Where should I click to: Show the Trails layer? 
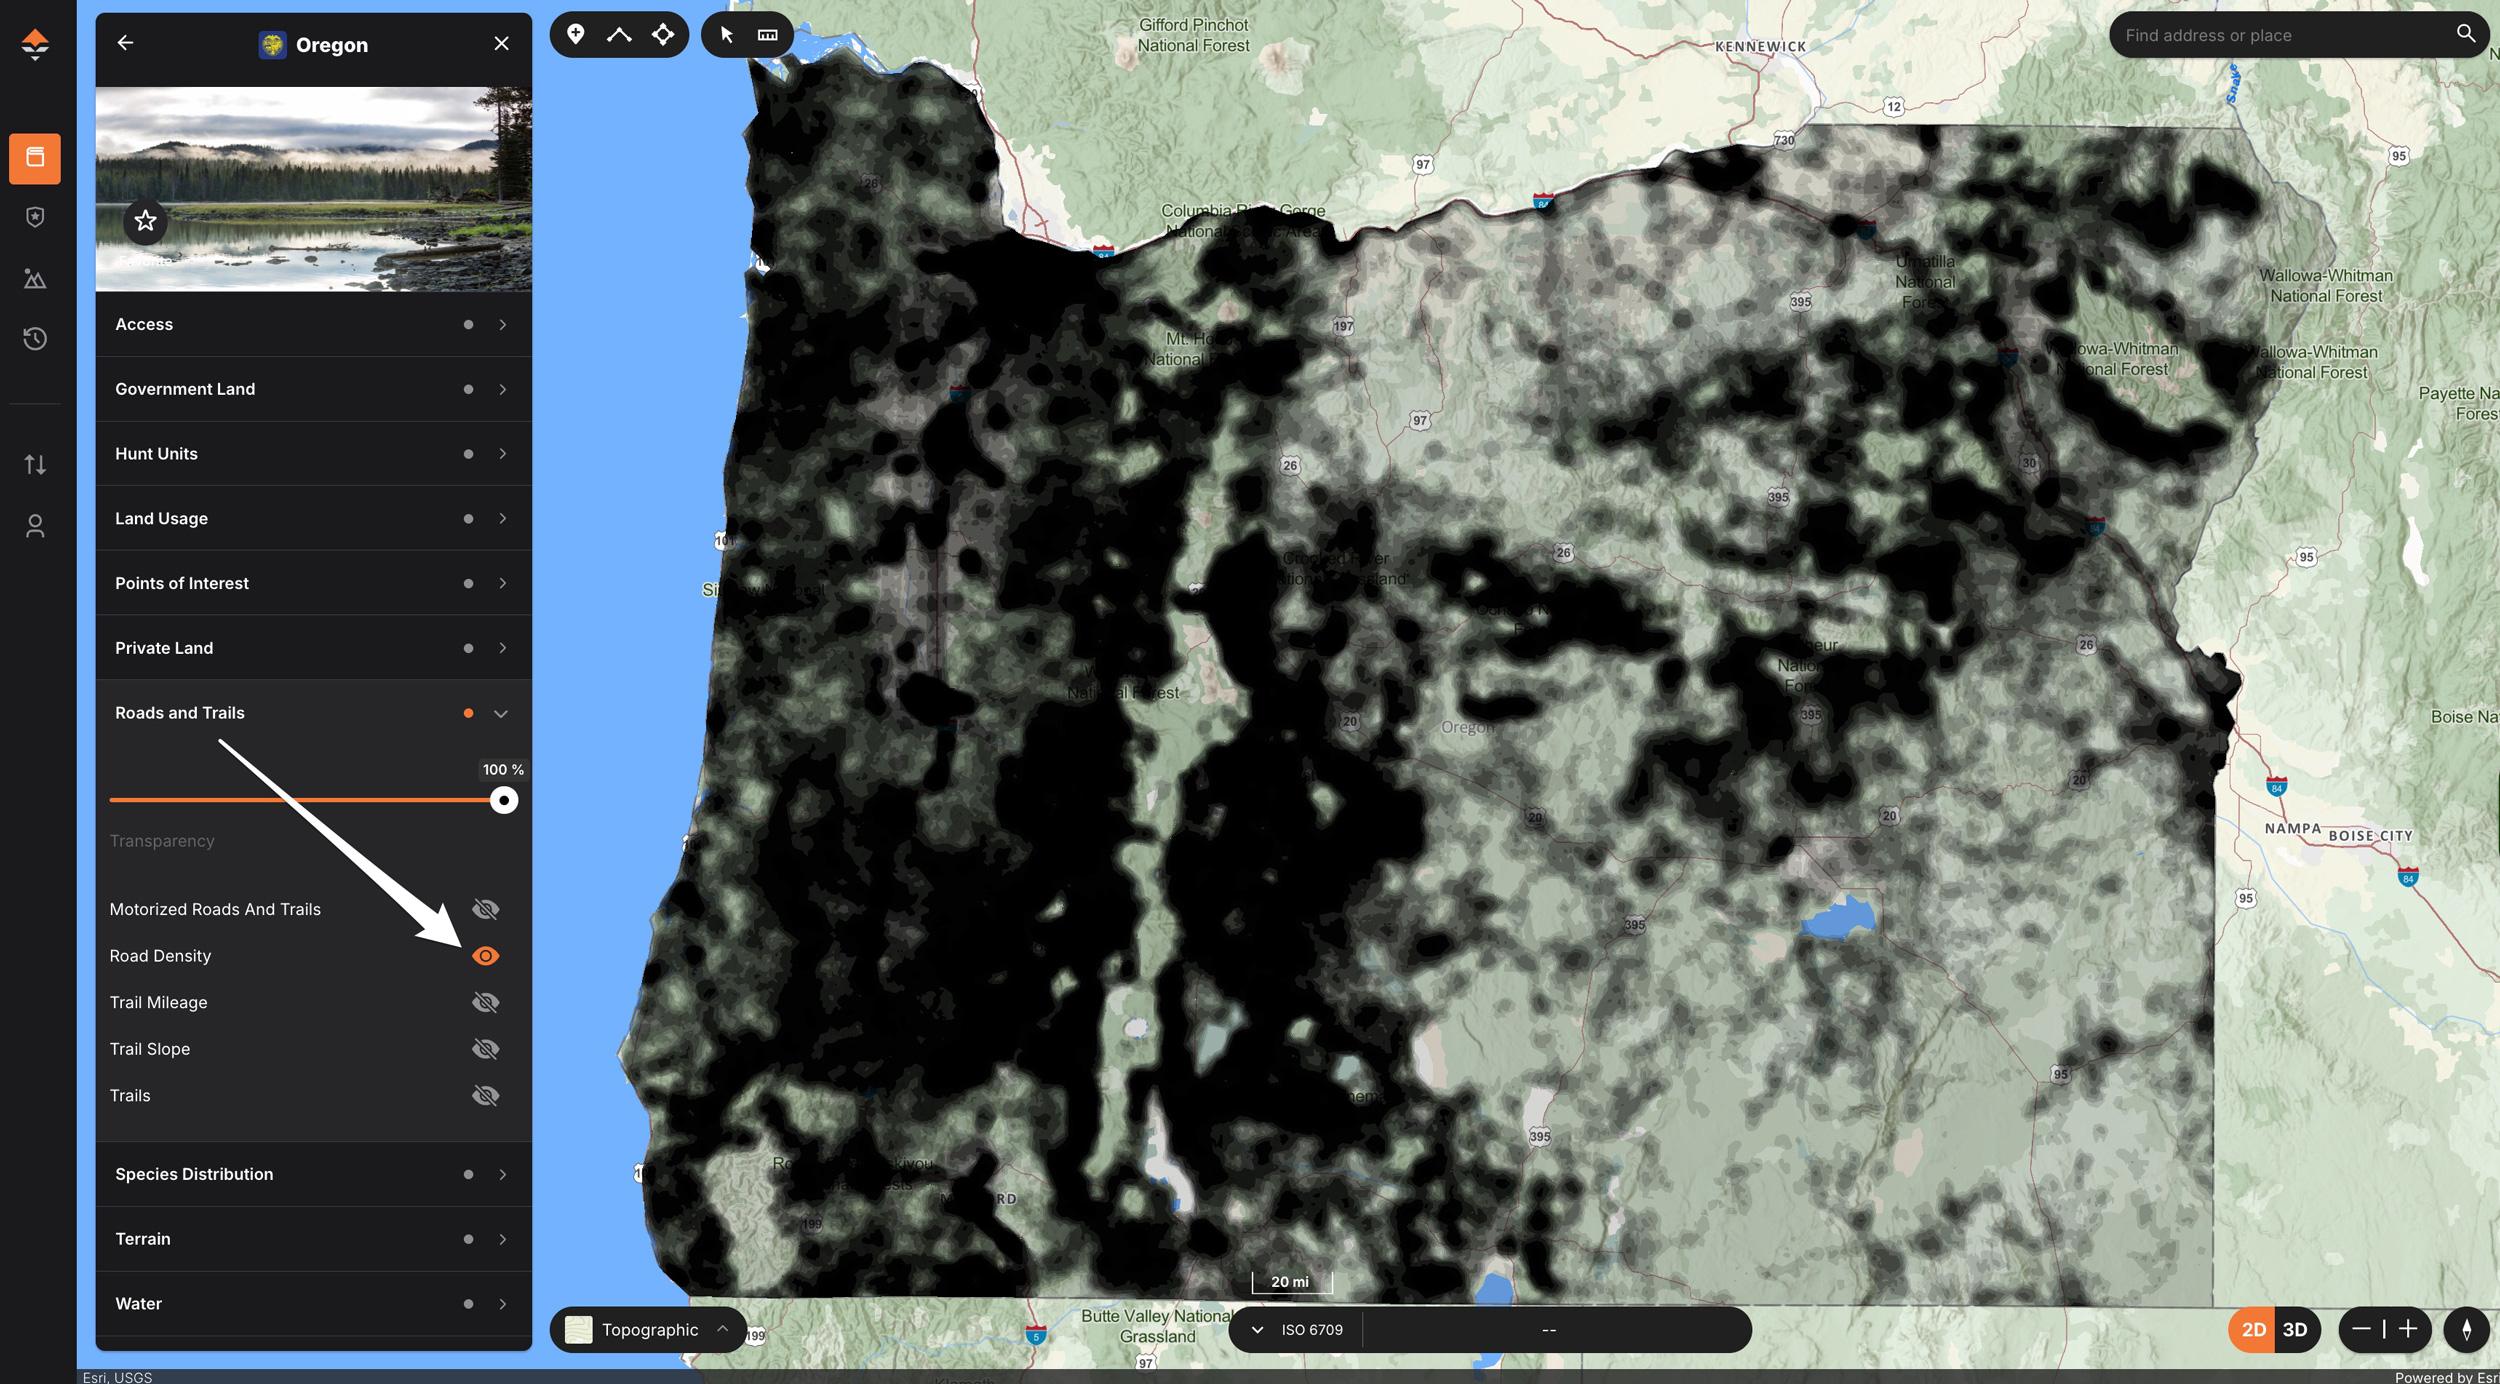pyautogui.click(x=487, y=1095)
